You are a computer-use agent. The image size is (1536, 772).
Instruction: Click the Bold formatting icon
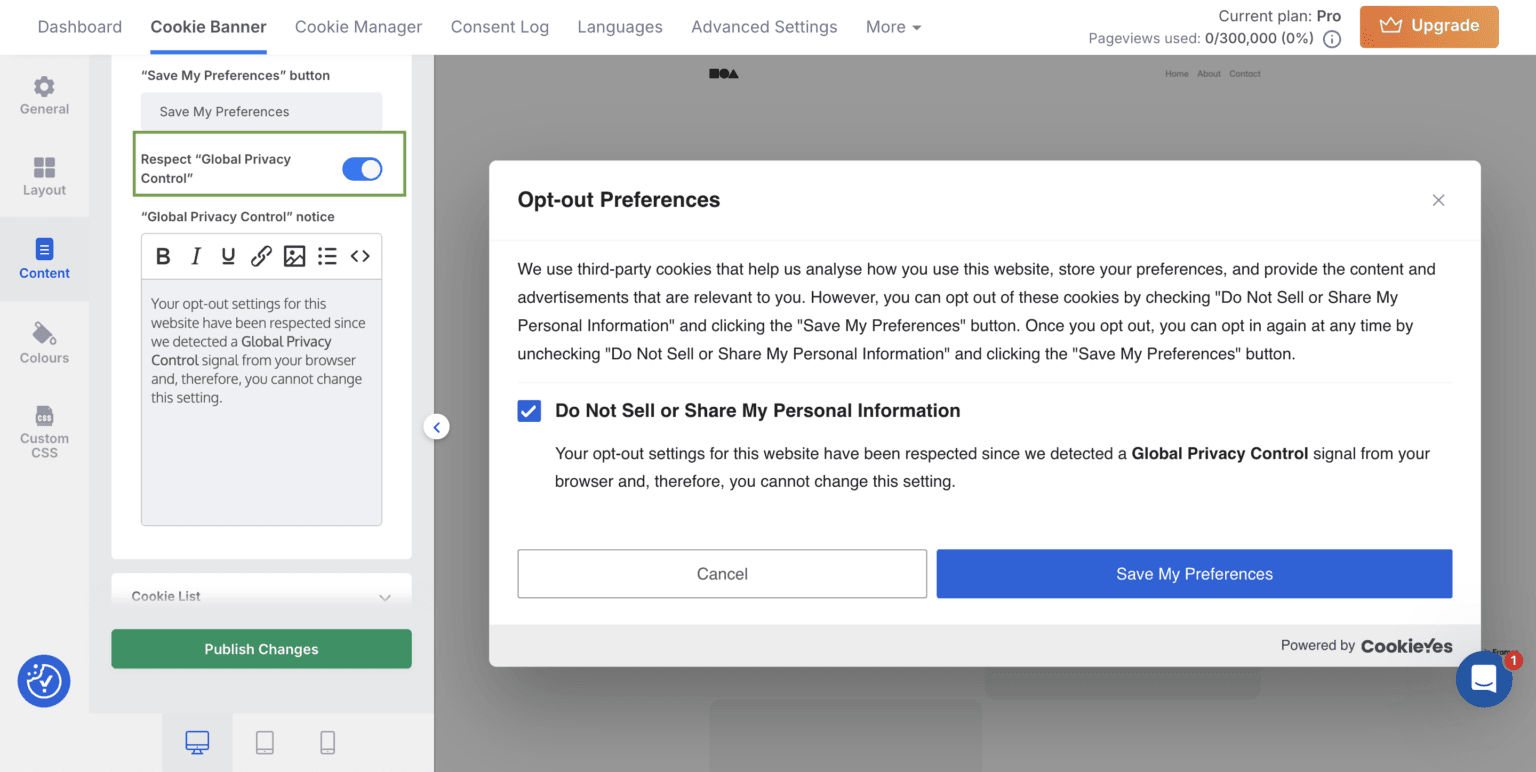tap(163, 257)
